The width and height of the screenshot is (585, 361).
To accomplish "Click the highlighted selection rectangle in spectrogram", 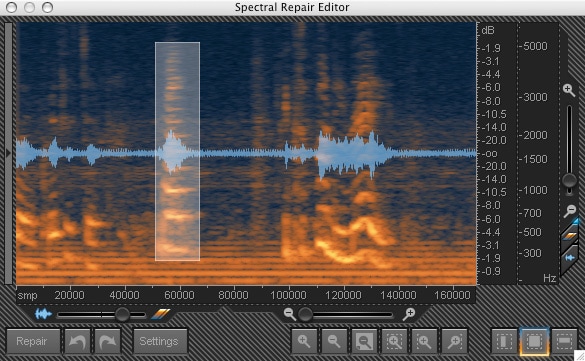I will coord(177,151).
